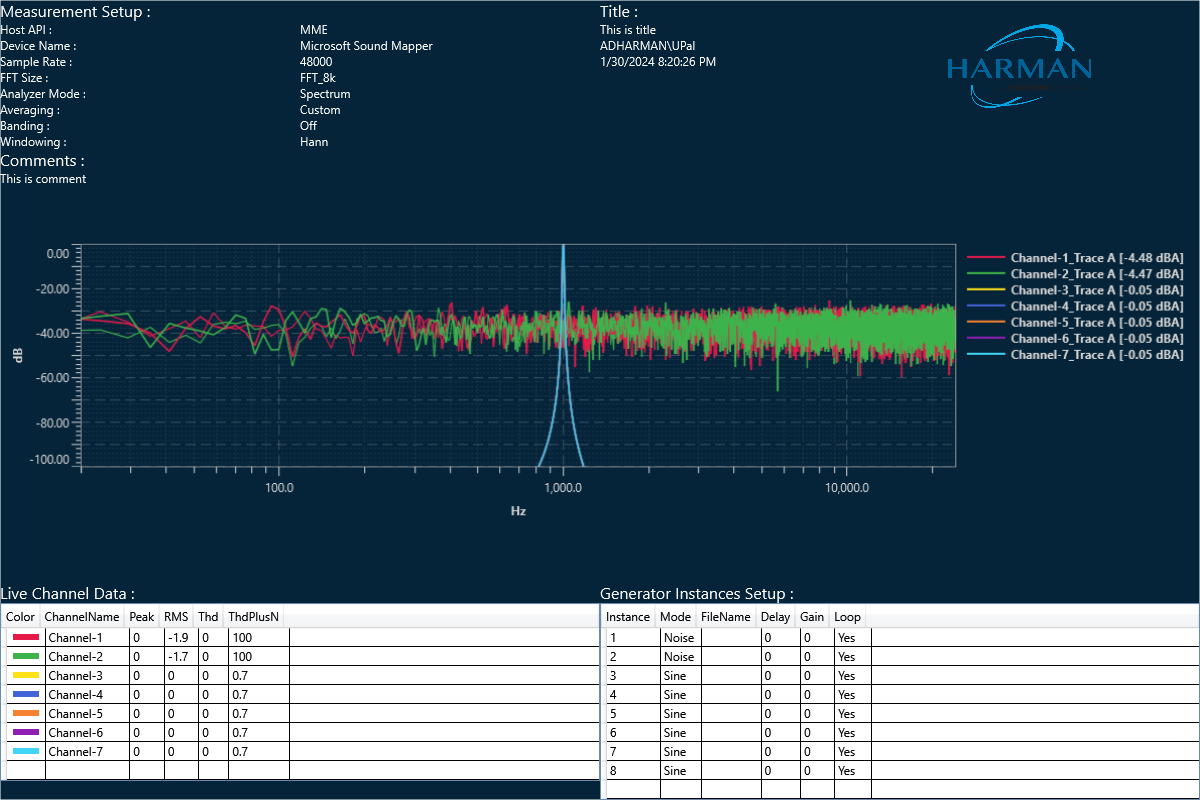Click the Loop column header
The image size is (1200, 800).
[848, 617]
